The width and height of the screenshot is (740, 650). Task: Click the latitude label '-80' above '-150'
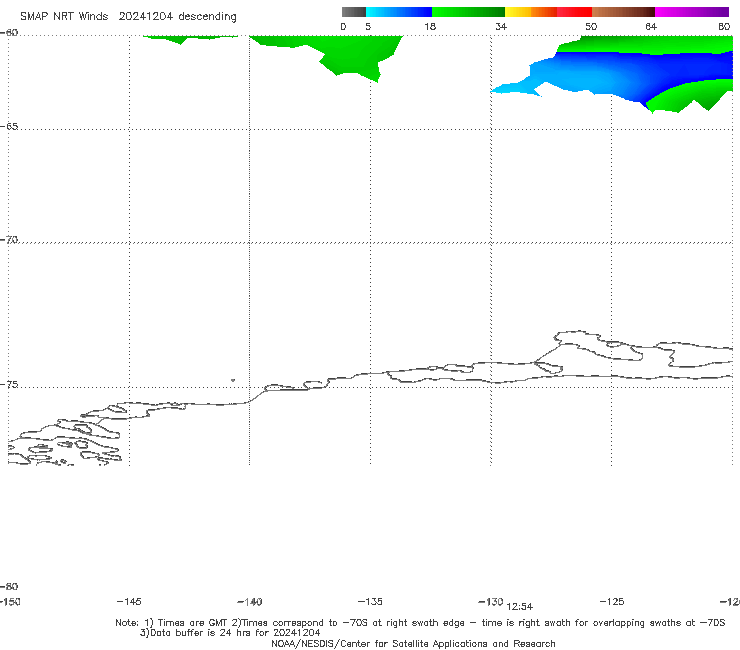(x=9, y=586)
